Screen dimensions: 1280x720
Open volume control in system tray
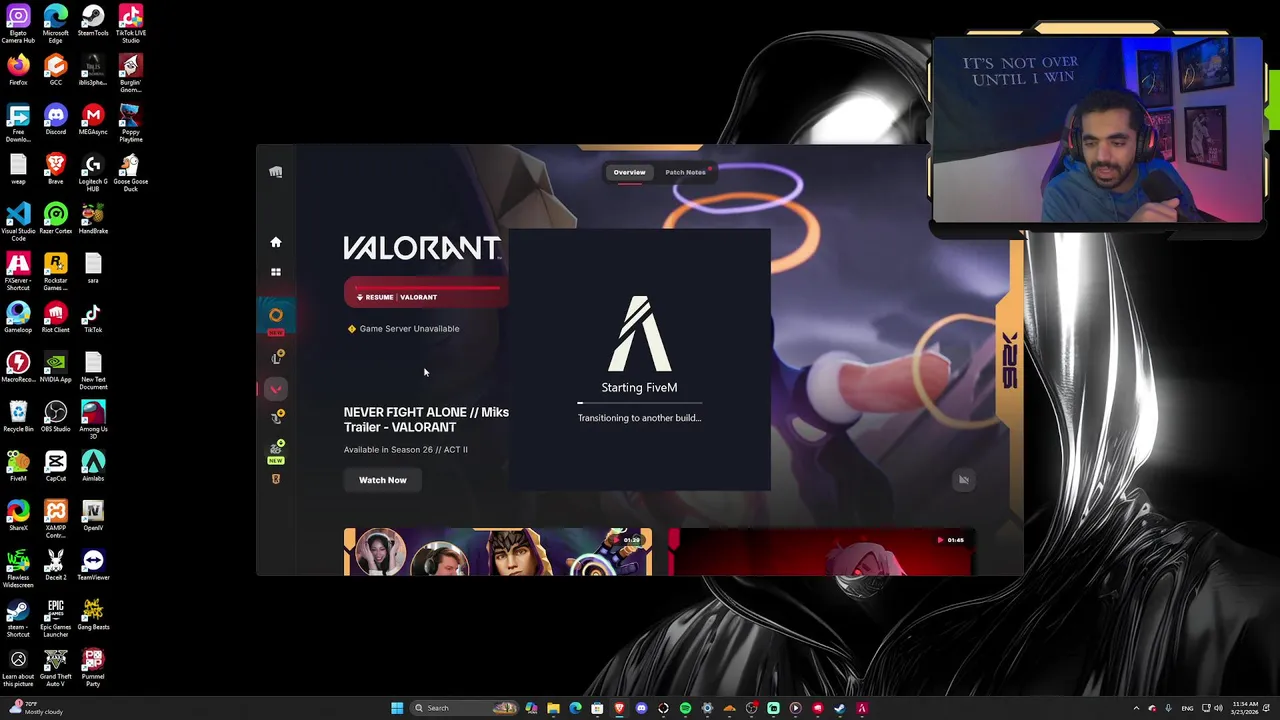tap(1218, 708)
